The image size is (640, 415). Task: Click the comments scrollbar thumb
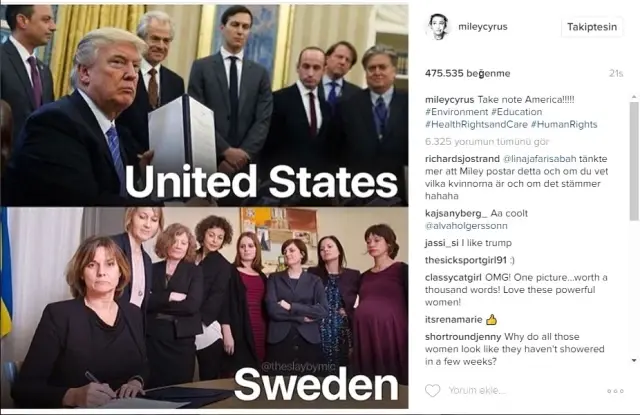(634, 161)
